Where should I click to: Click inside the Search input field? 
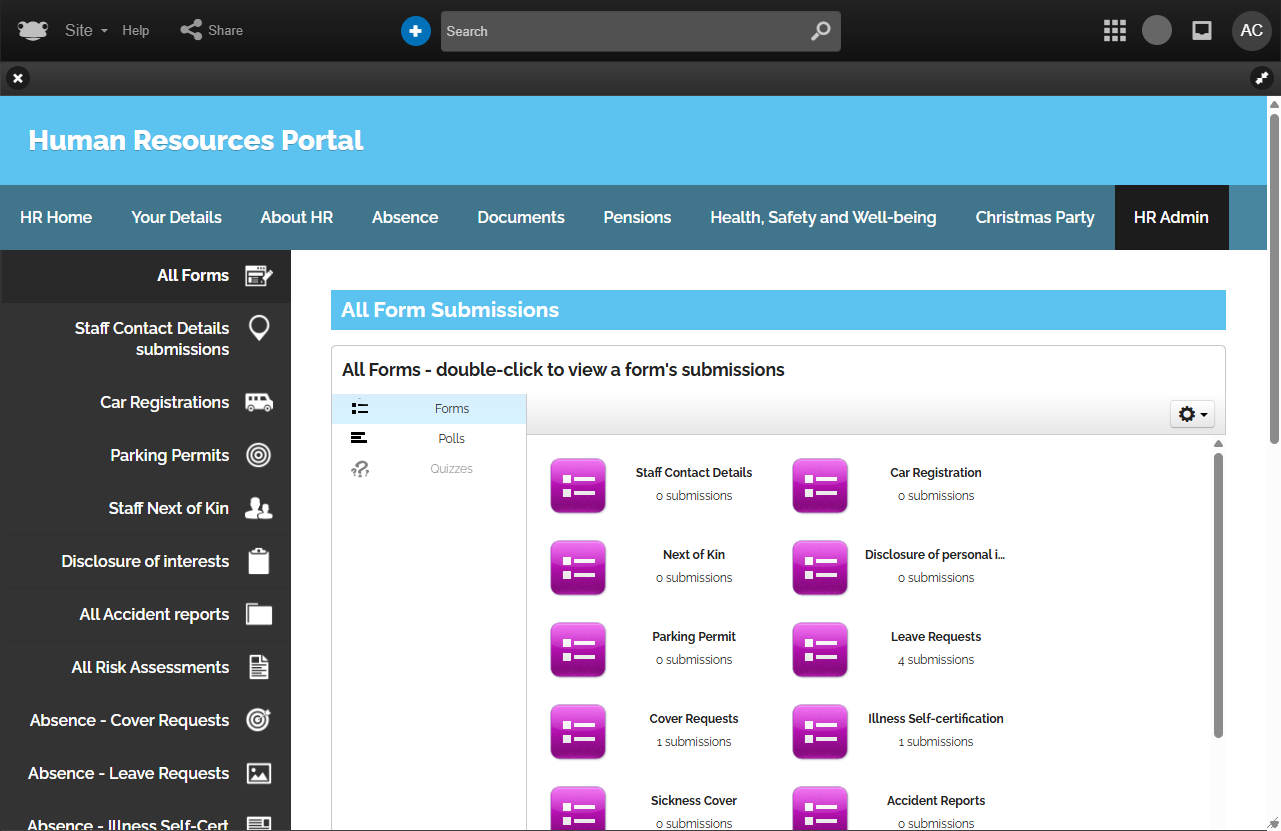620,31
